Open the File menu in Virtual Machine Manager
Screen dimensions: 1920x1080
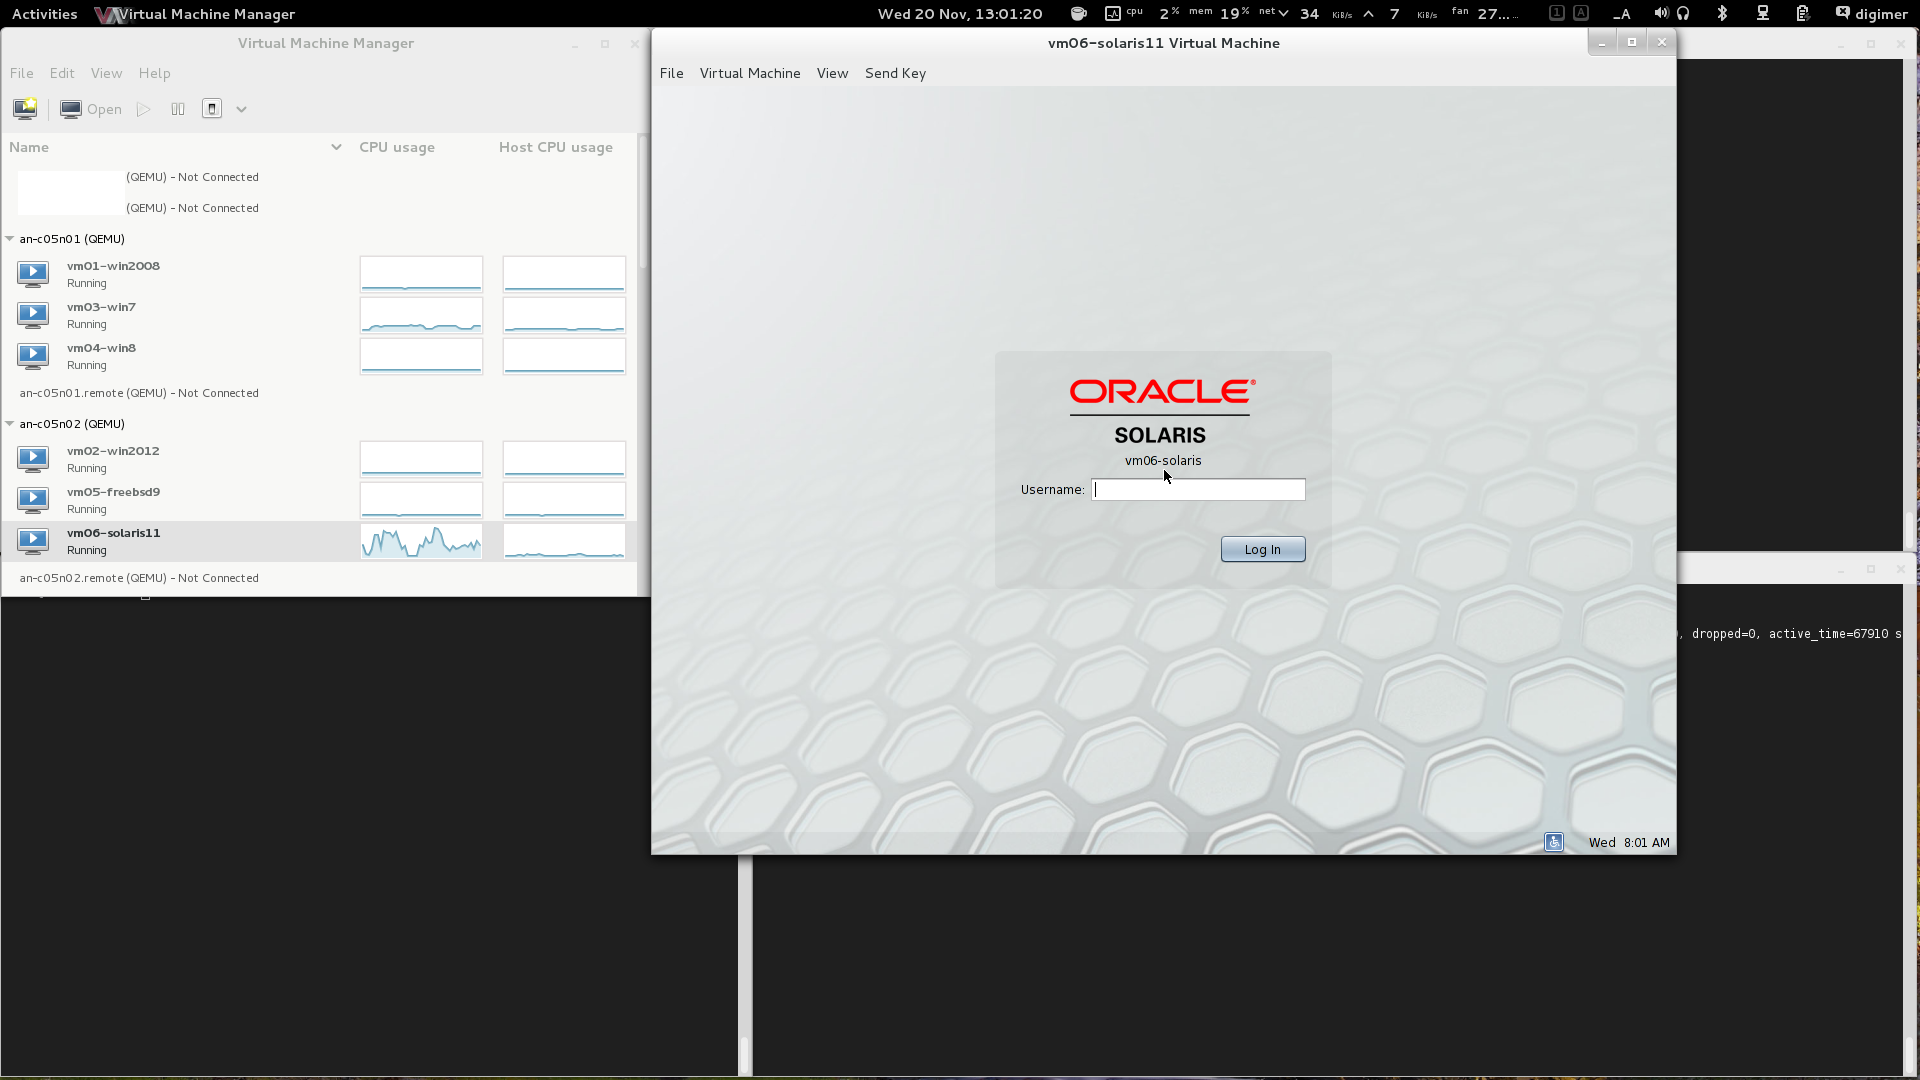(22, 73)
